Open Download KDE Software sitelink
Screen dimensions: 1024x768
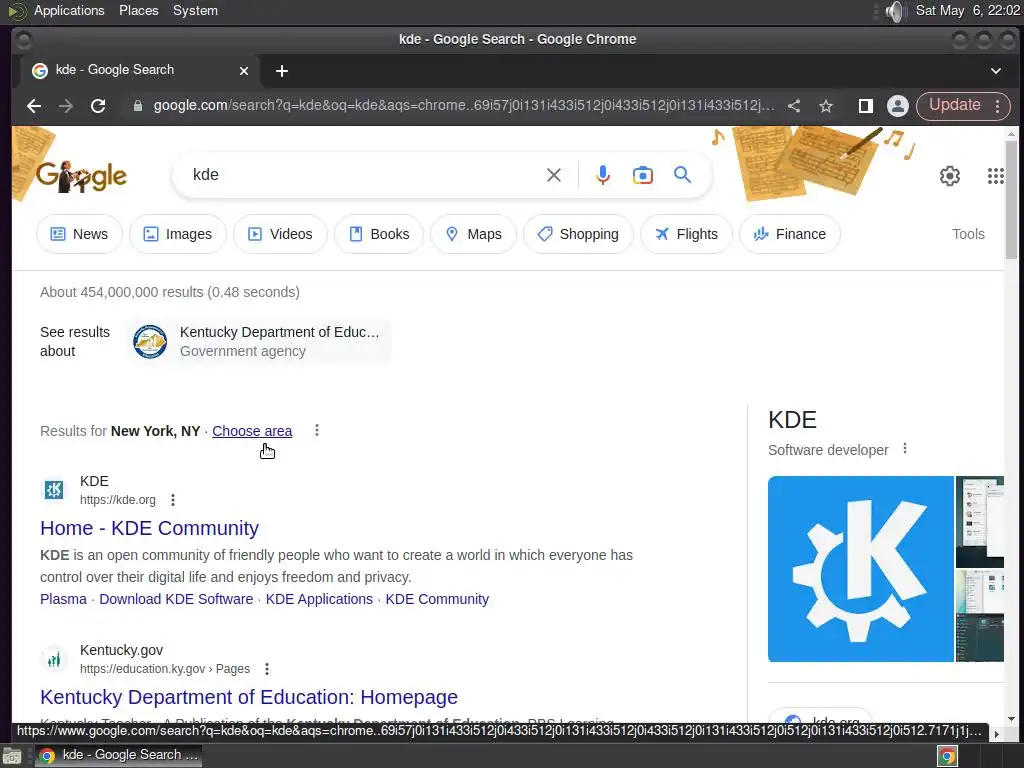tap(176, 599)
